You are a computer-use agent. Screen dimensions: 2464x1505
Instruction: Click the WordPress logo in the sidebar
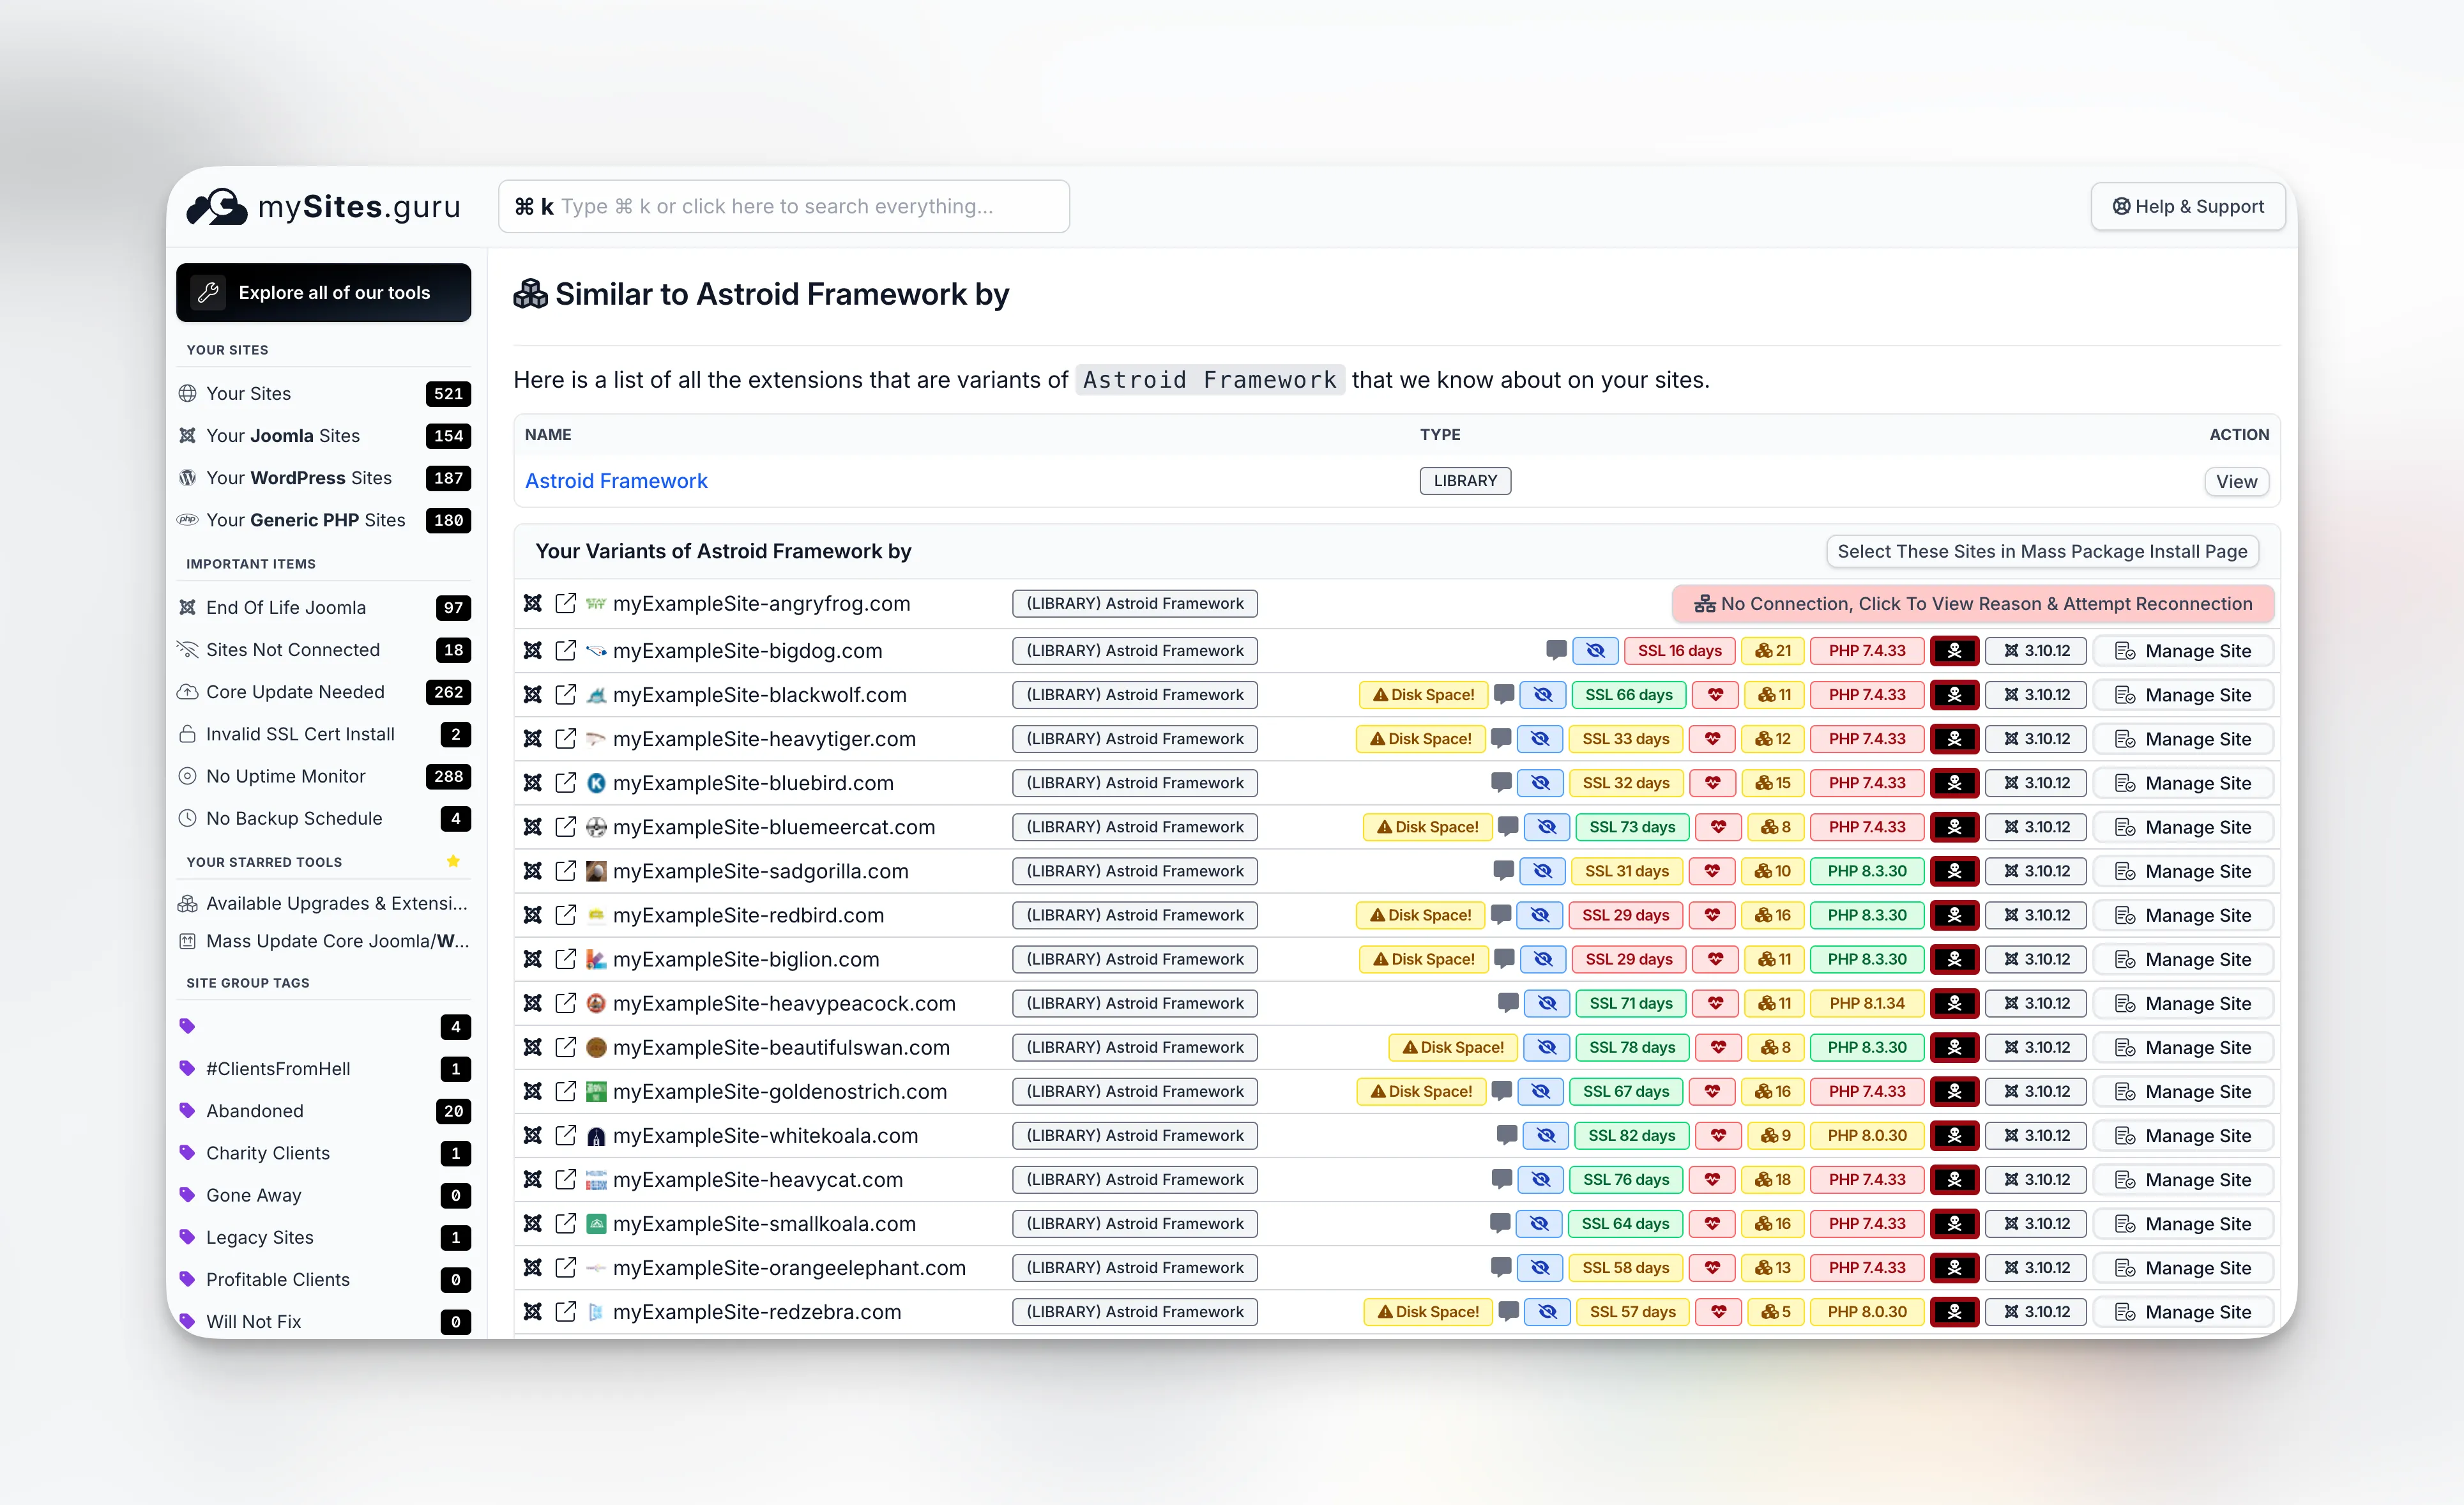tap(188, 478)
